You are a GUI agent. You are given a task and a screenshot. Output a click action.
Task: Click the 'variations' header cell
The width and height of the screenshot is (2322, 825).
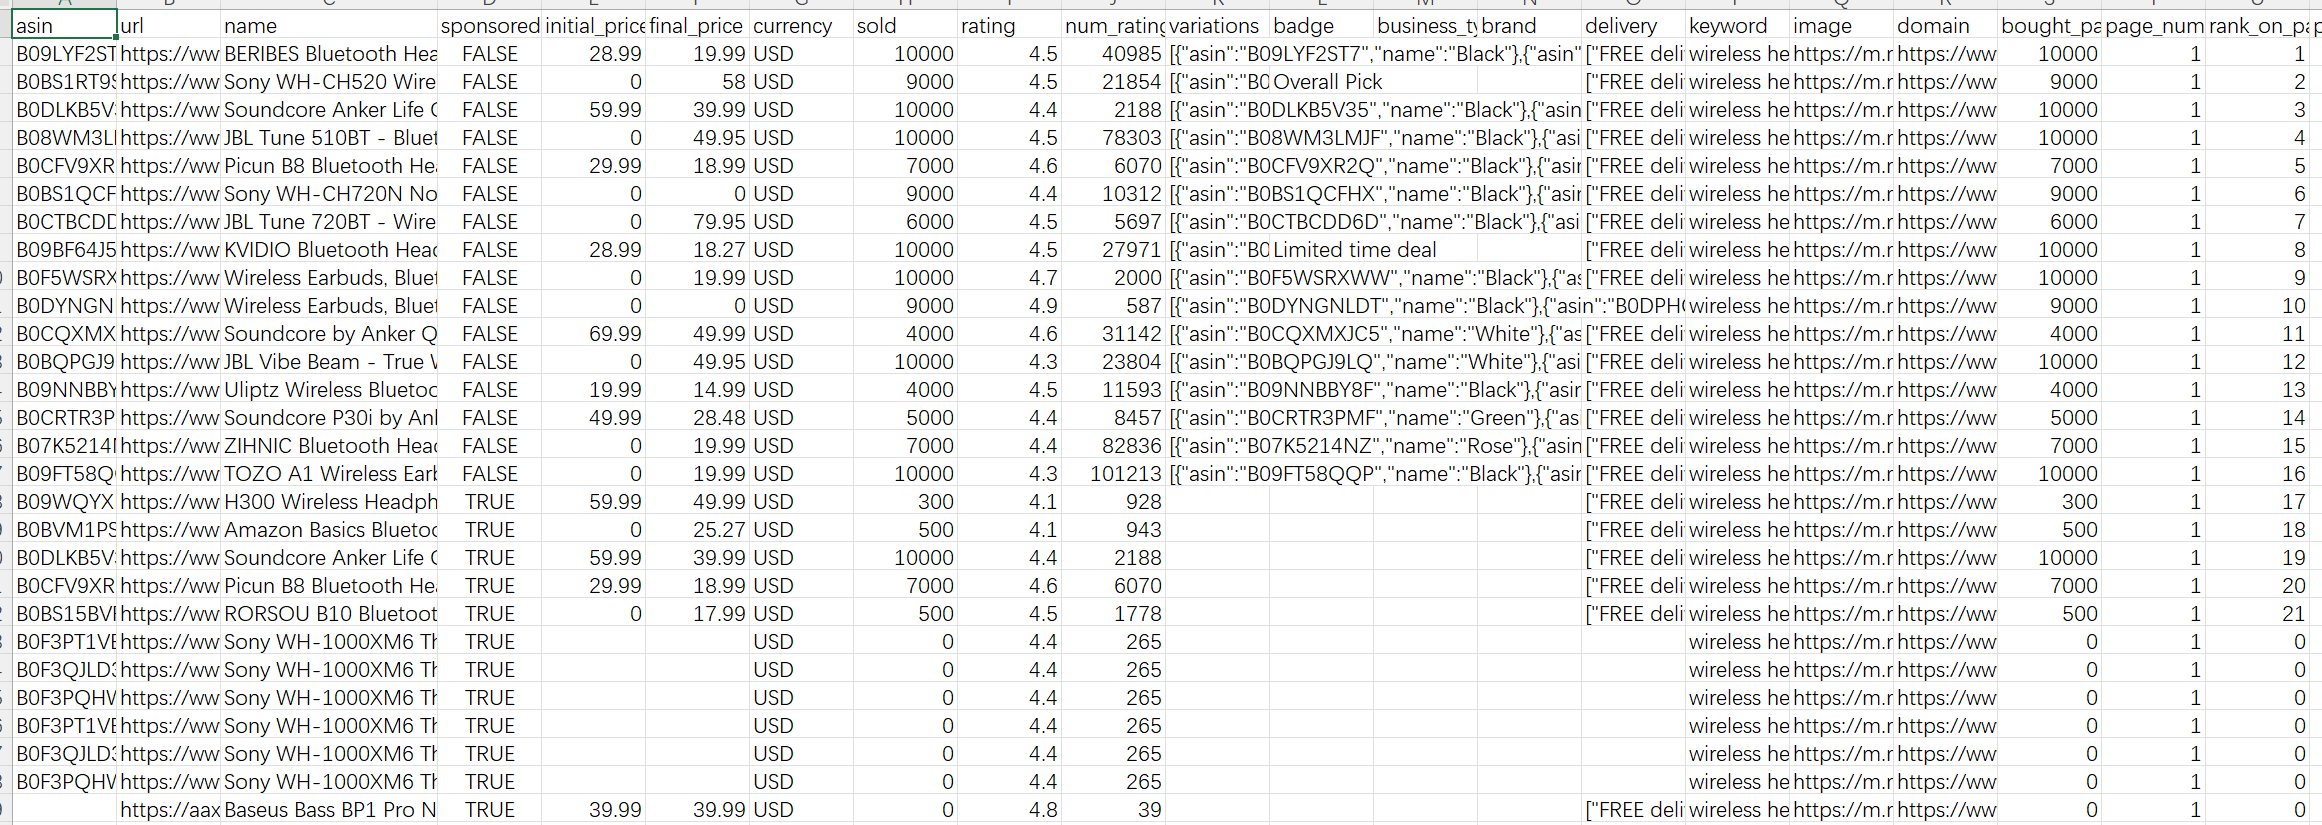(1217, 25)
